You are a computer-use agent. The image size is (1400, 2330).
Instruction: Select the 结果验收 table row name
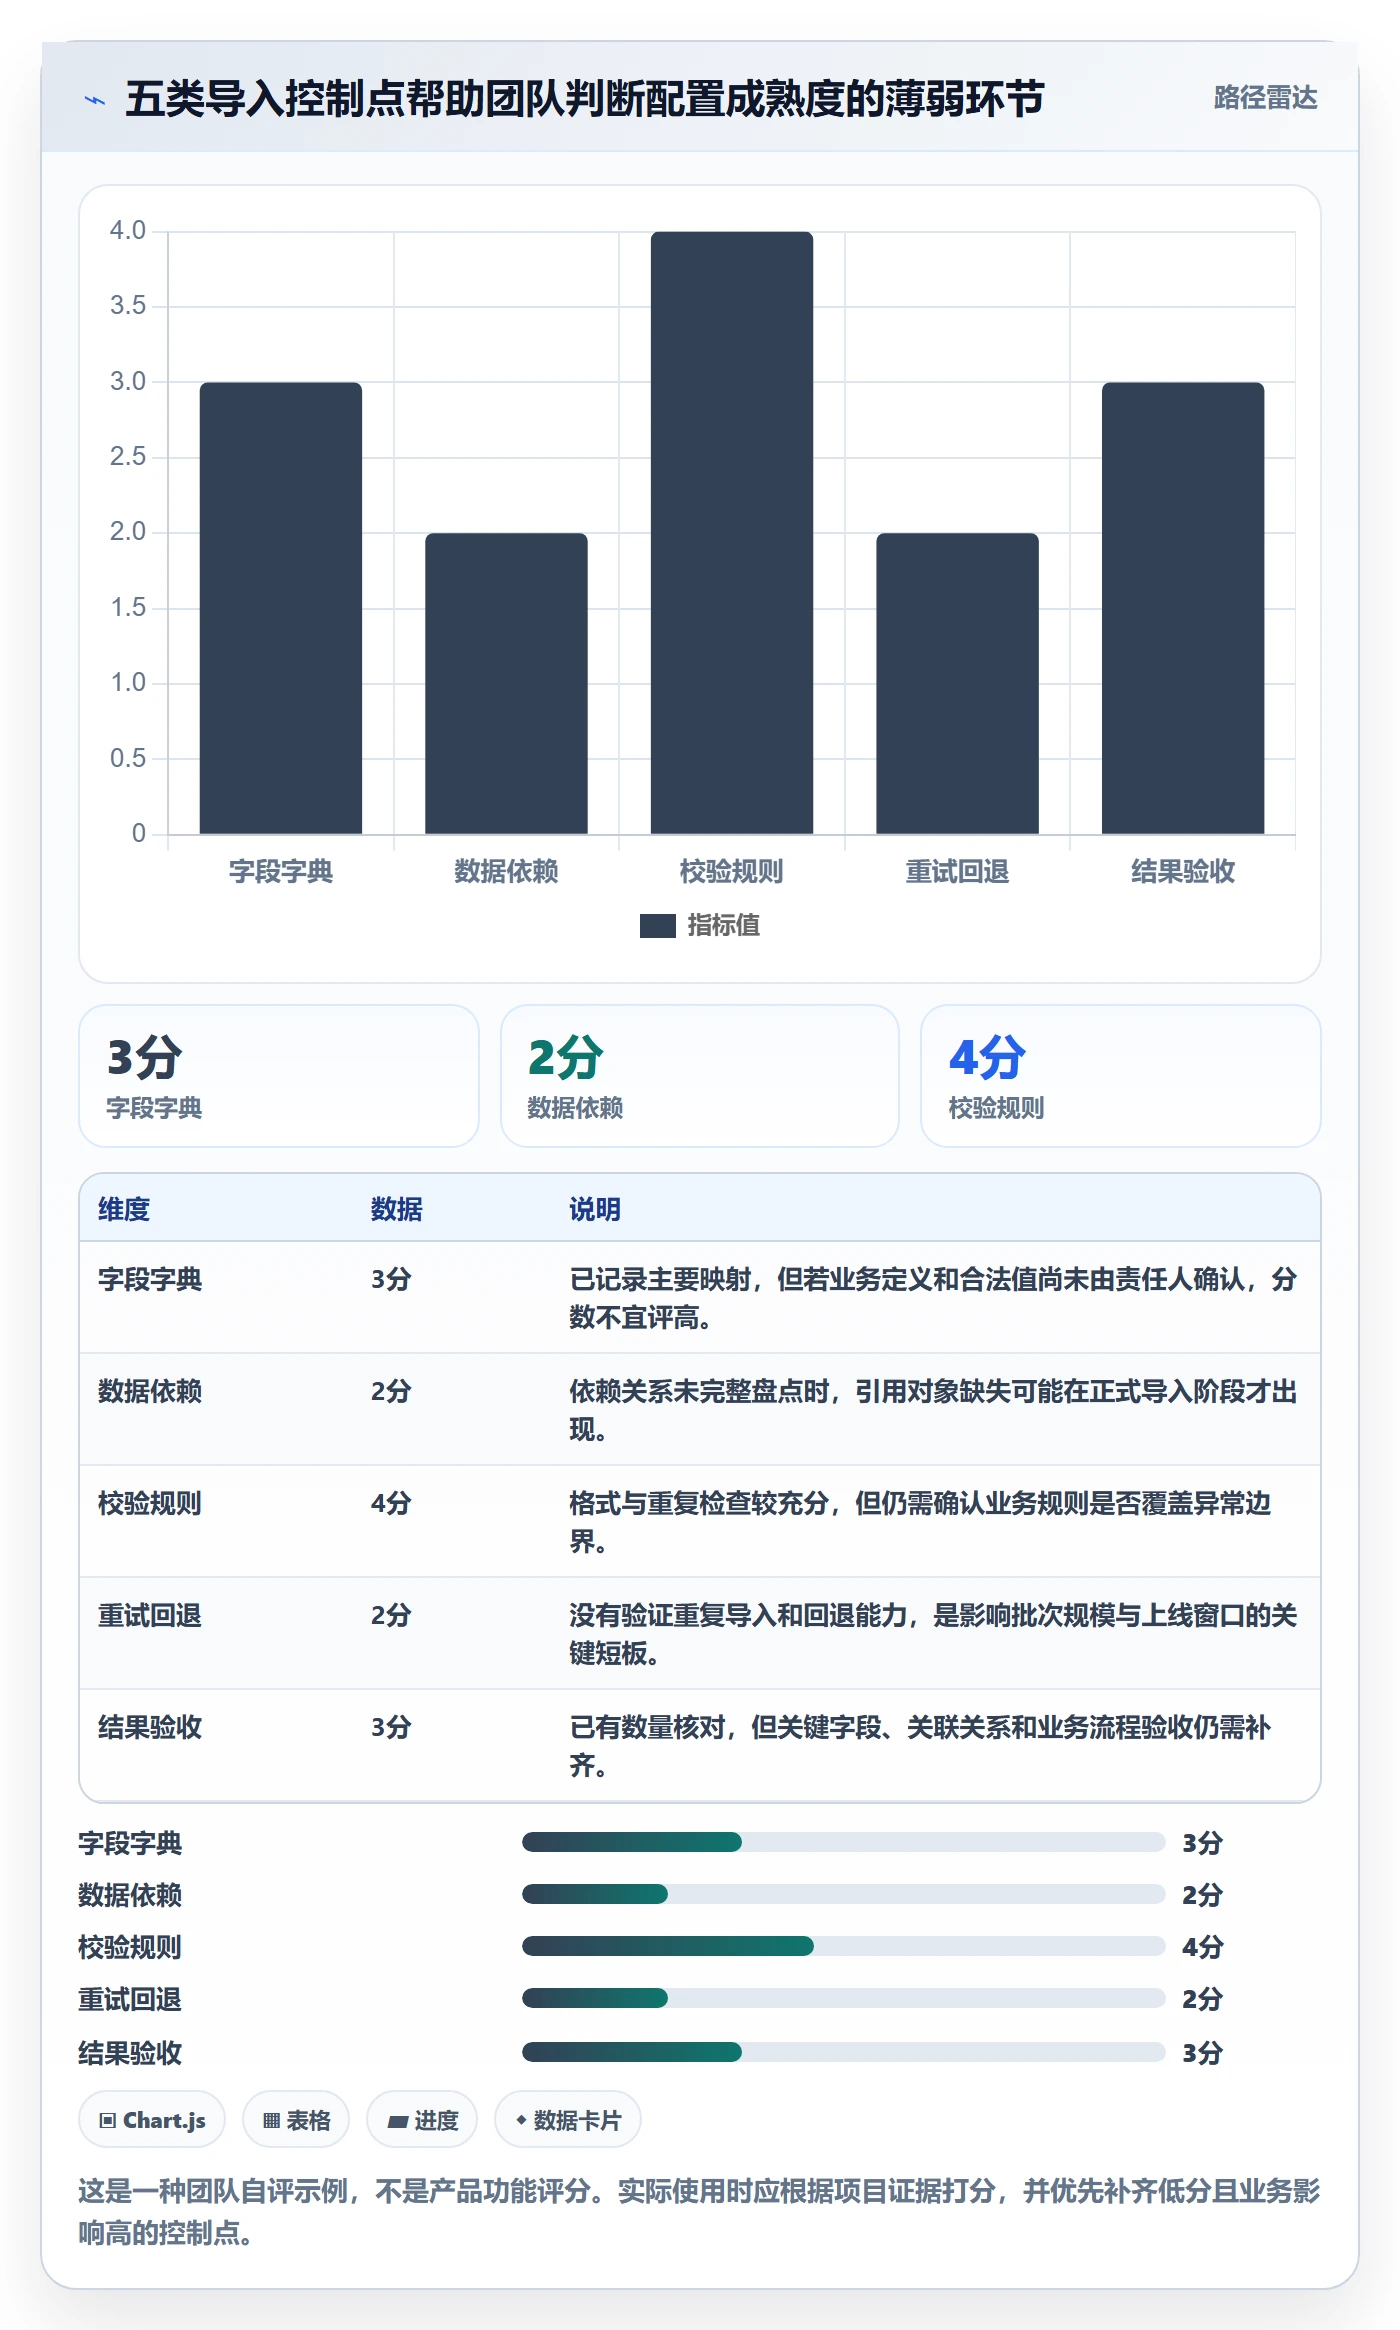coord(150,1727)
